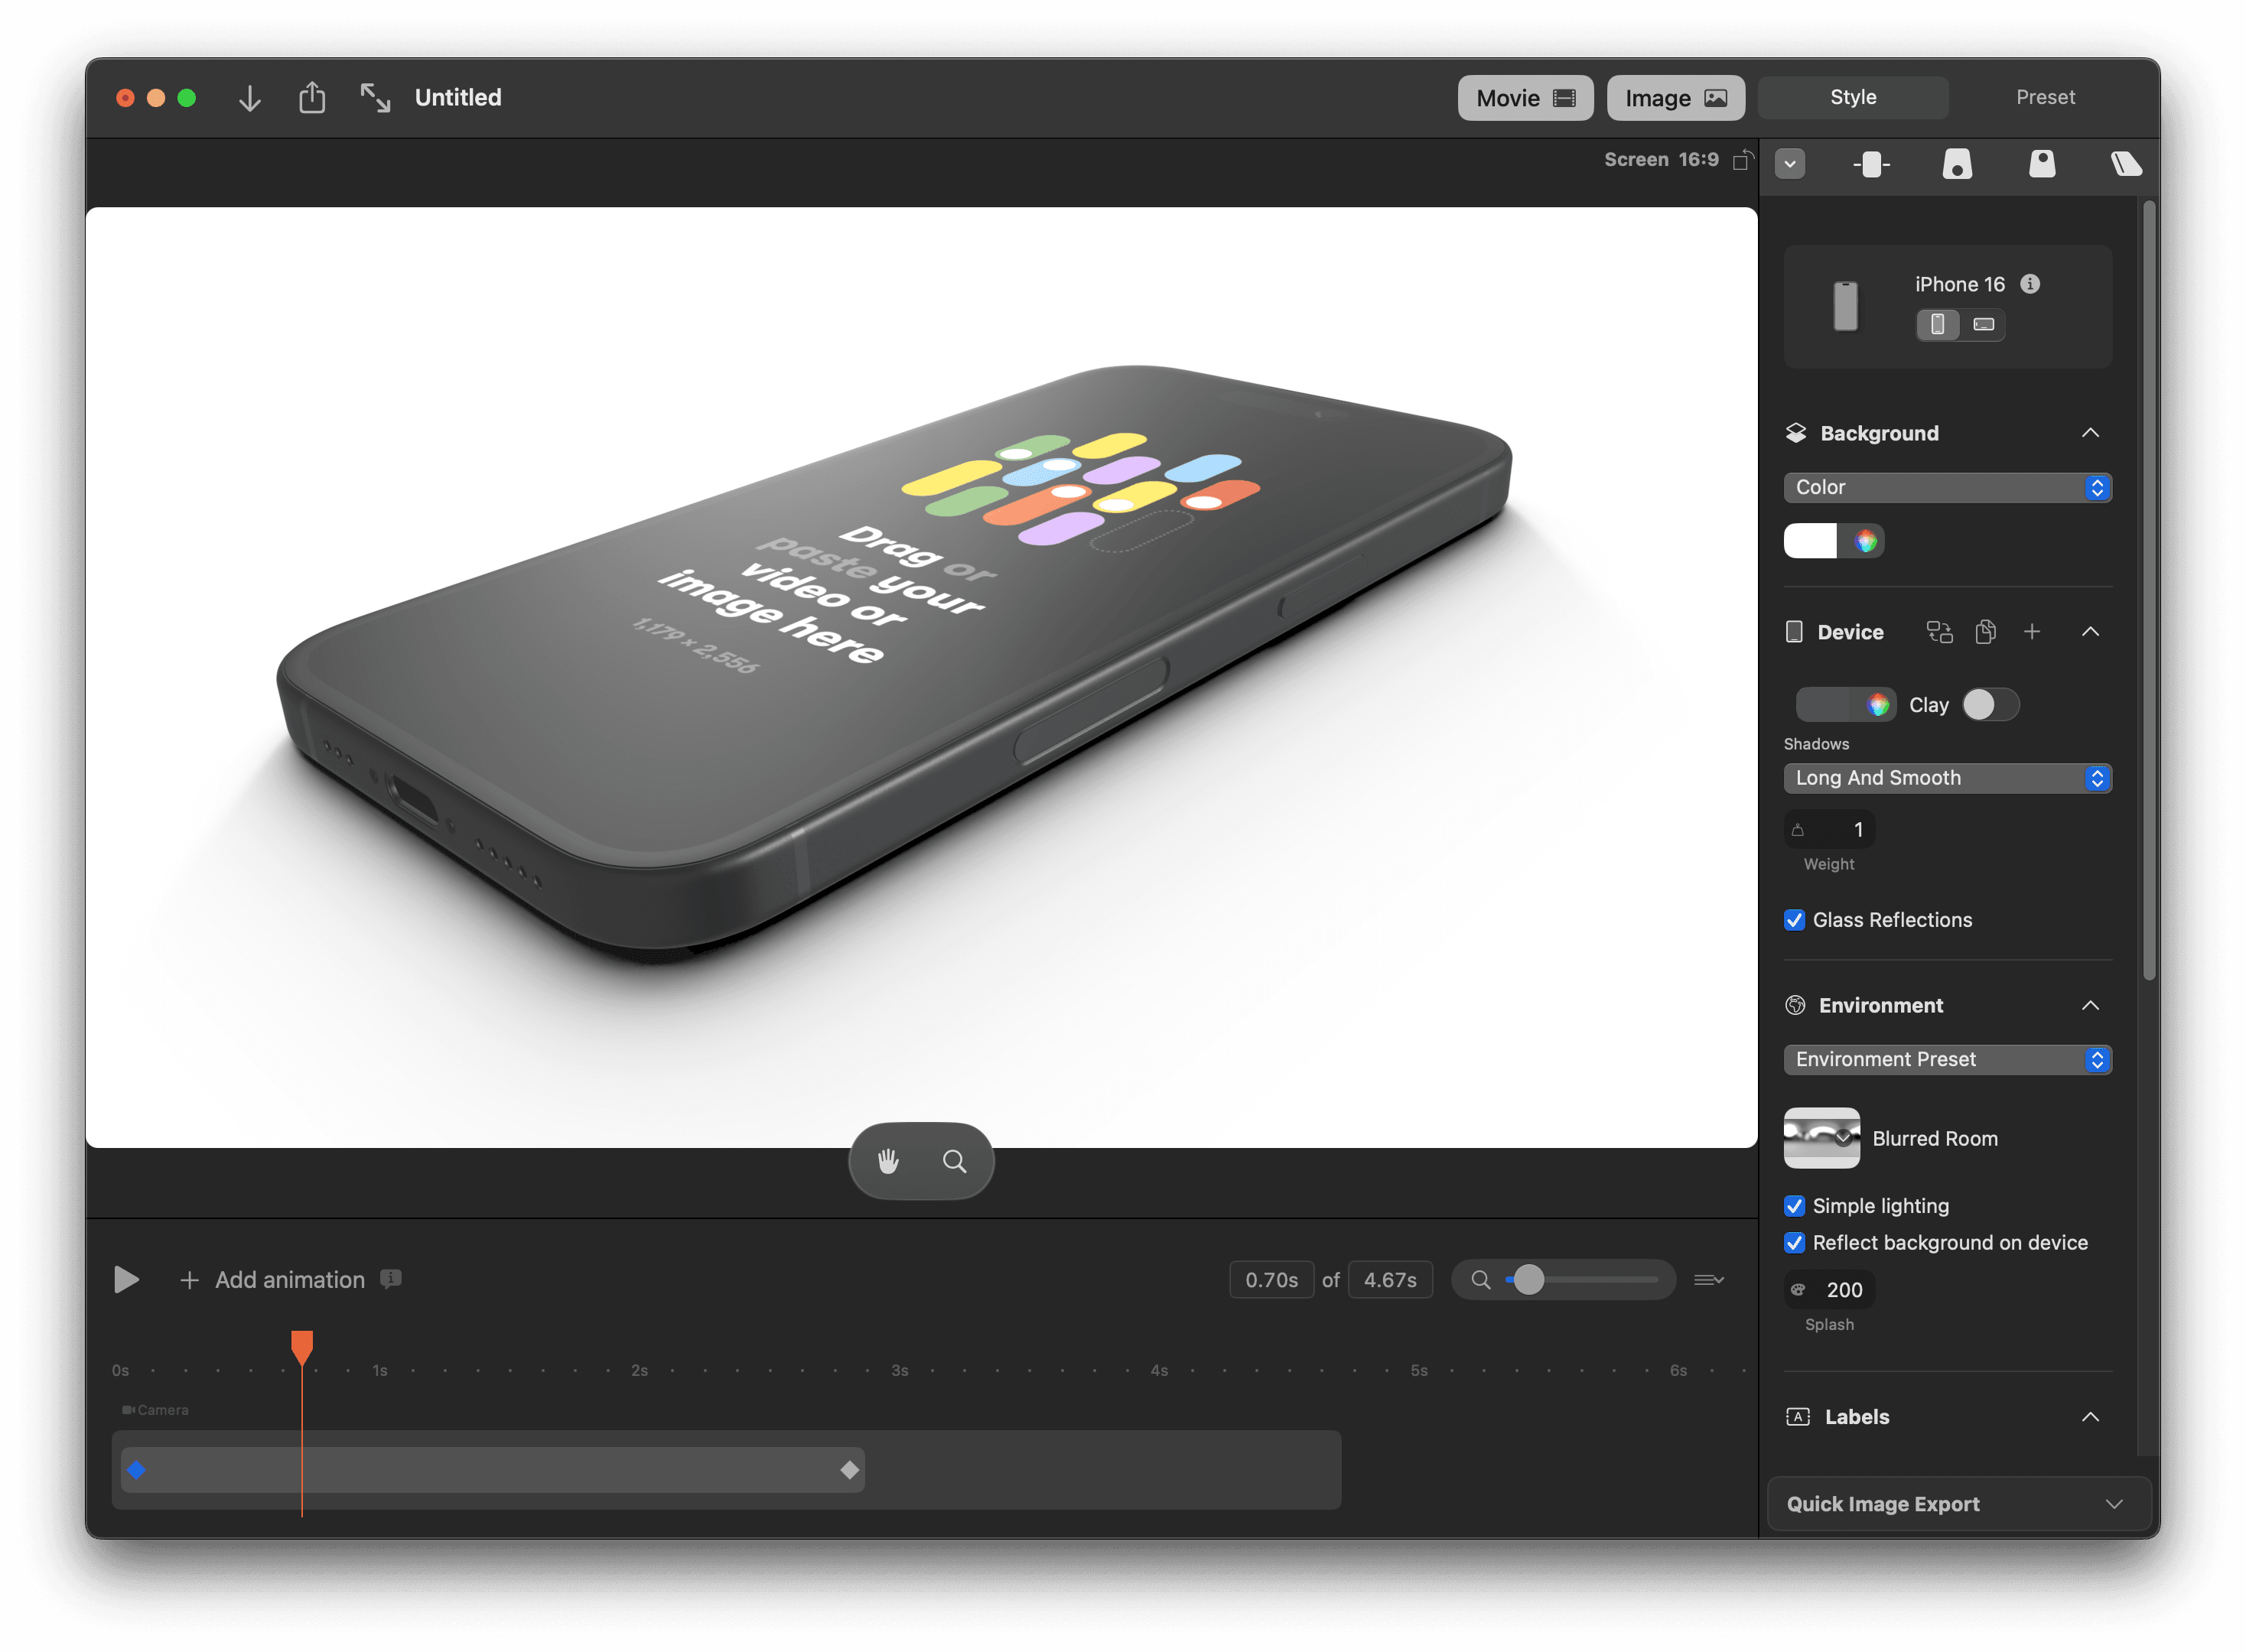Click the Movie export button
Viewport: 2246px width, 1652px height.
coord(1525,98)
